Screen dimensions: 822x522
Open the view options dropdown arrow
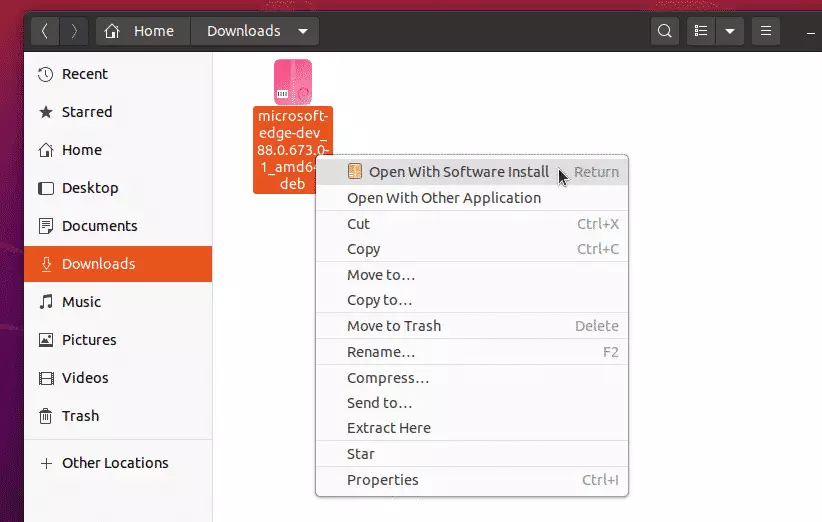pos(730,31)
